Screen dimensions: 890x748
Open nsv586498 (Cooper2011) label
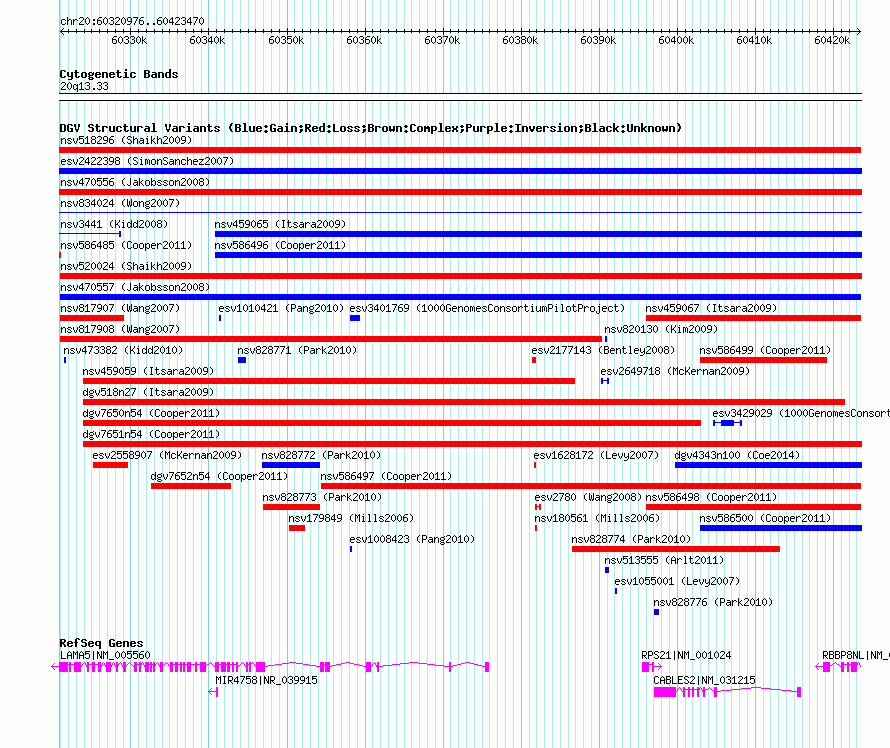(711, 497)
